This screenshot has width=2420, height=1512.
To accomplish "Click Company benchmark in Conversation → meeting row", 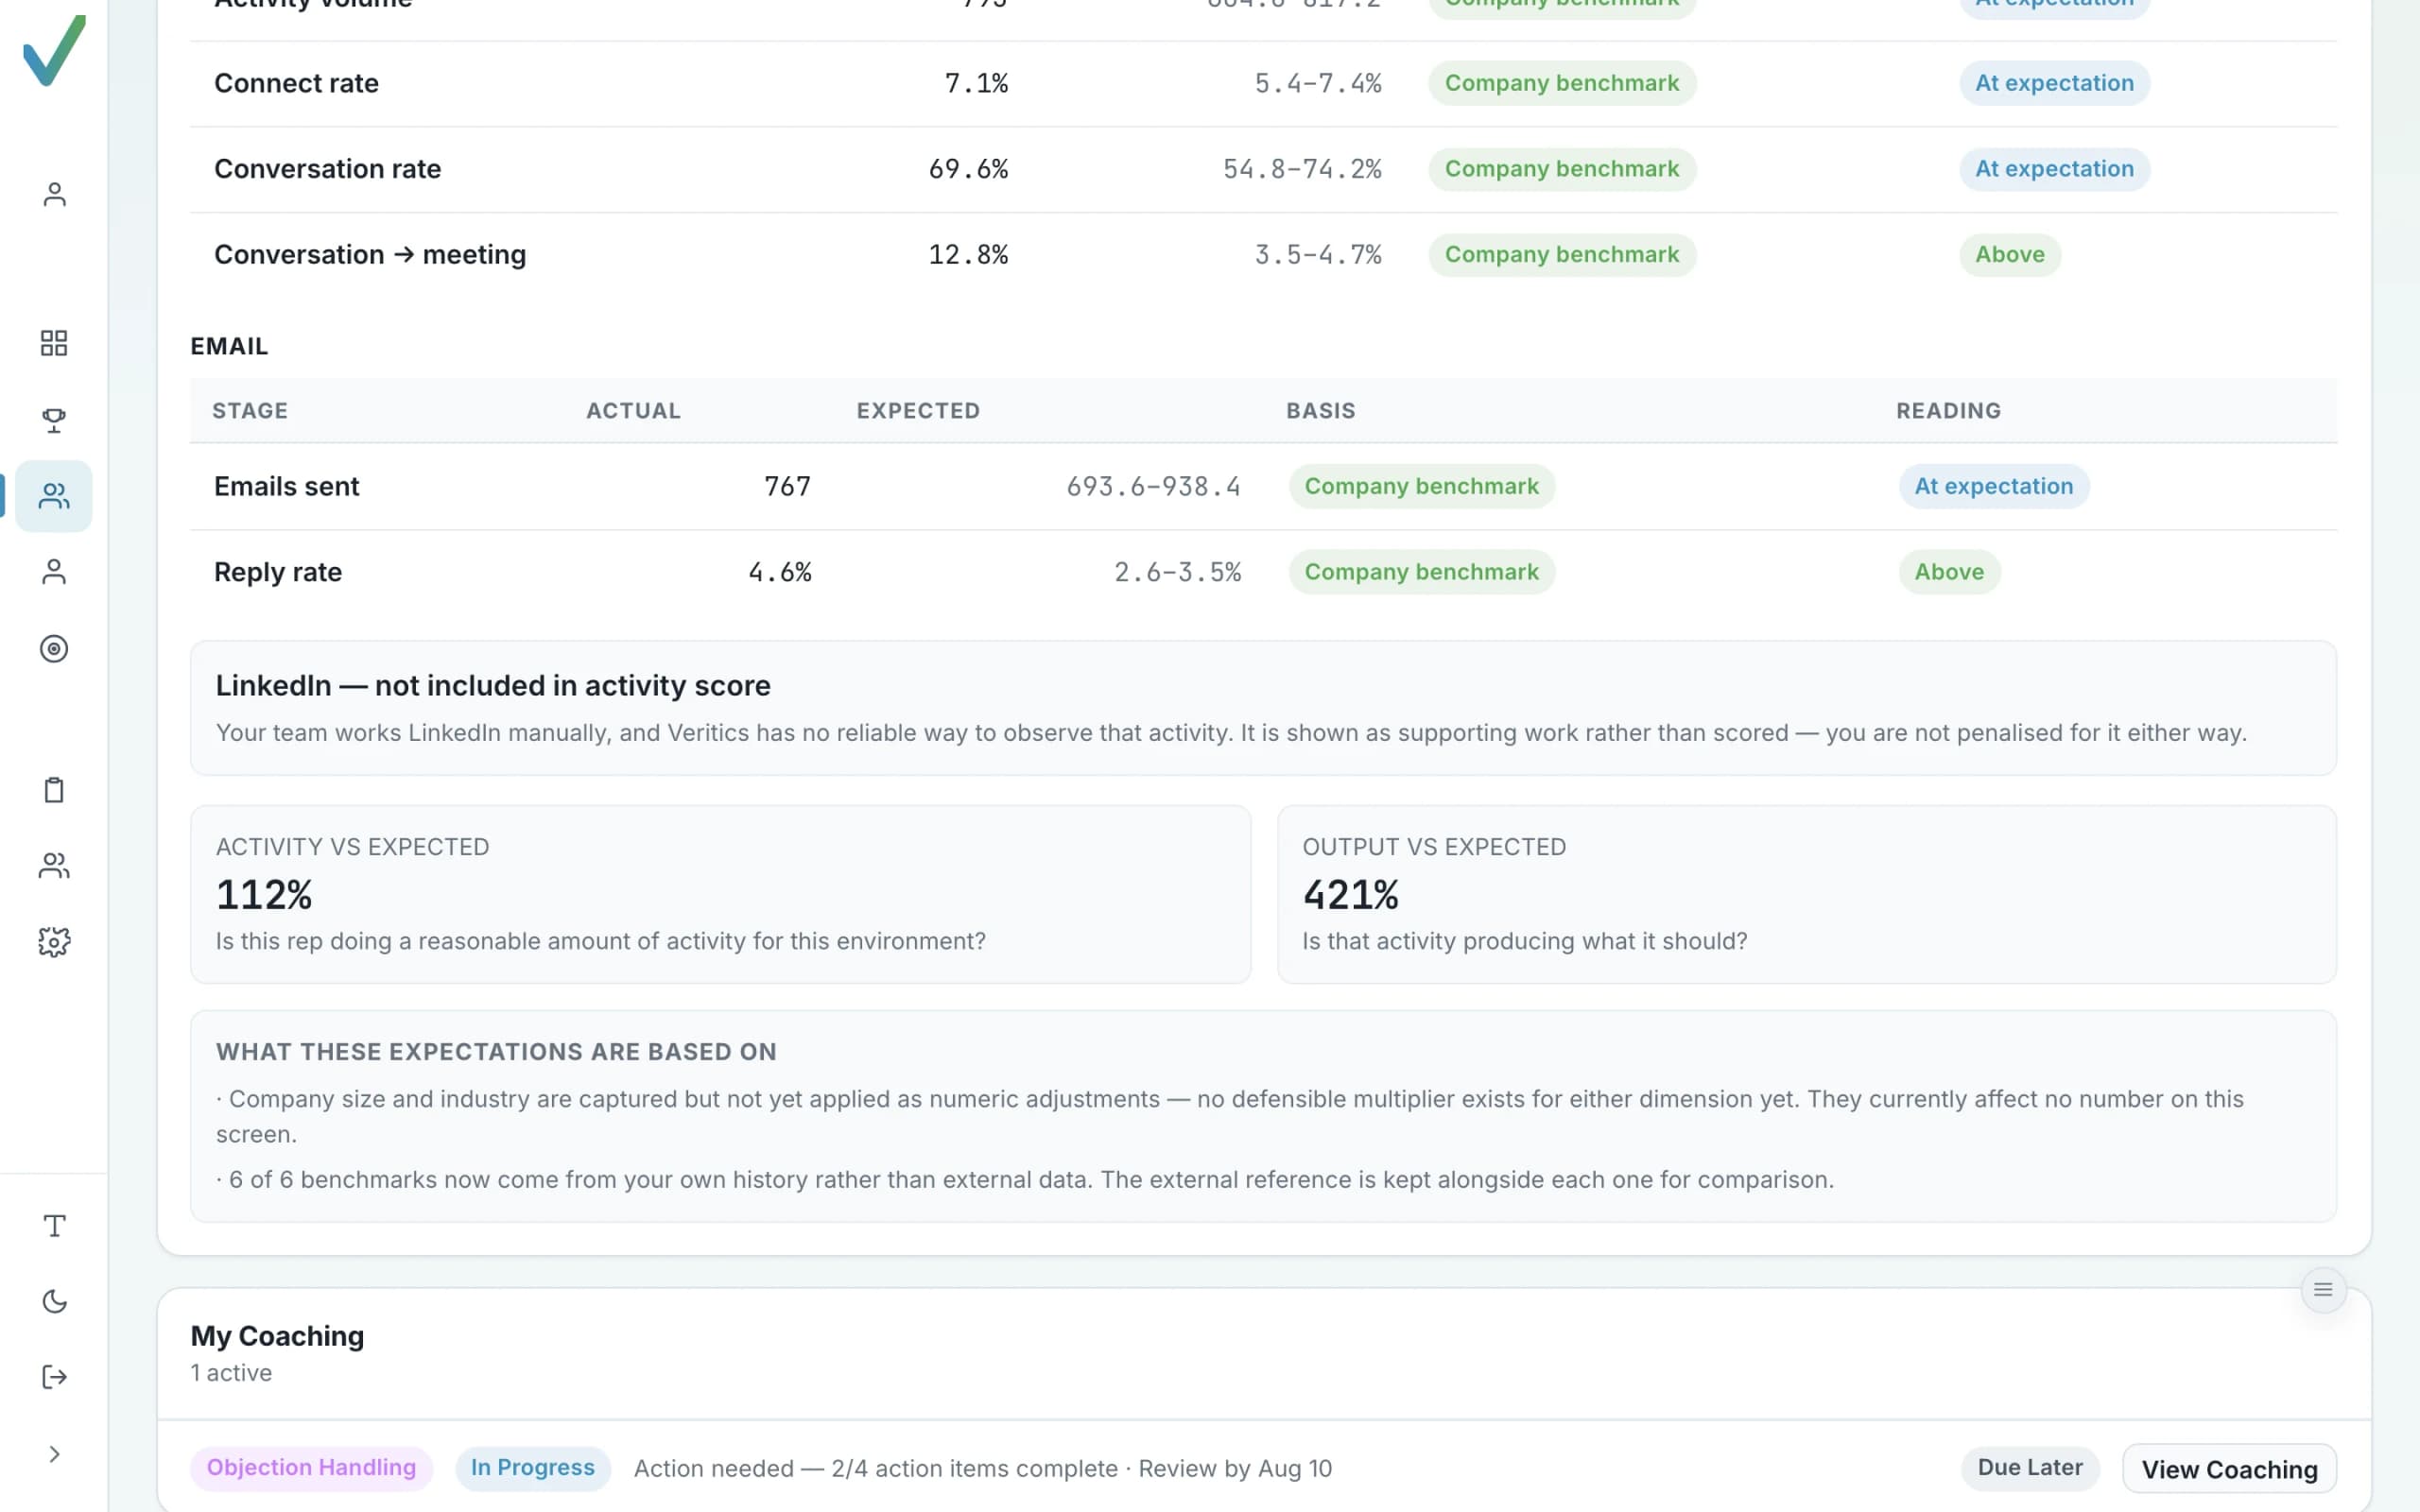I will 1562,255.
